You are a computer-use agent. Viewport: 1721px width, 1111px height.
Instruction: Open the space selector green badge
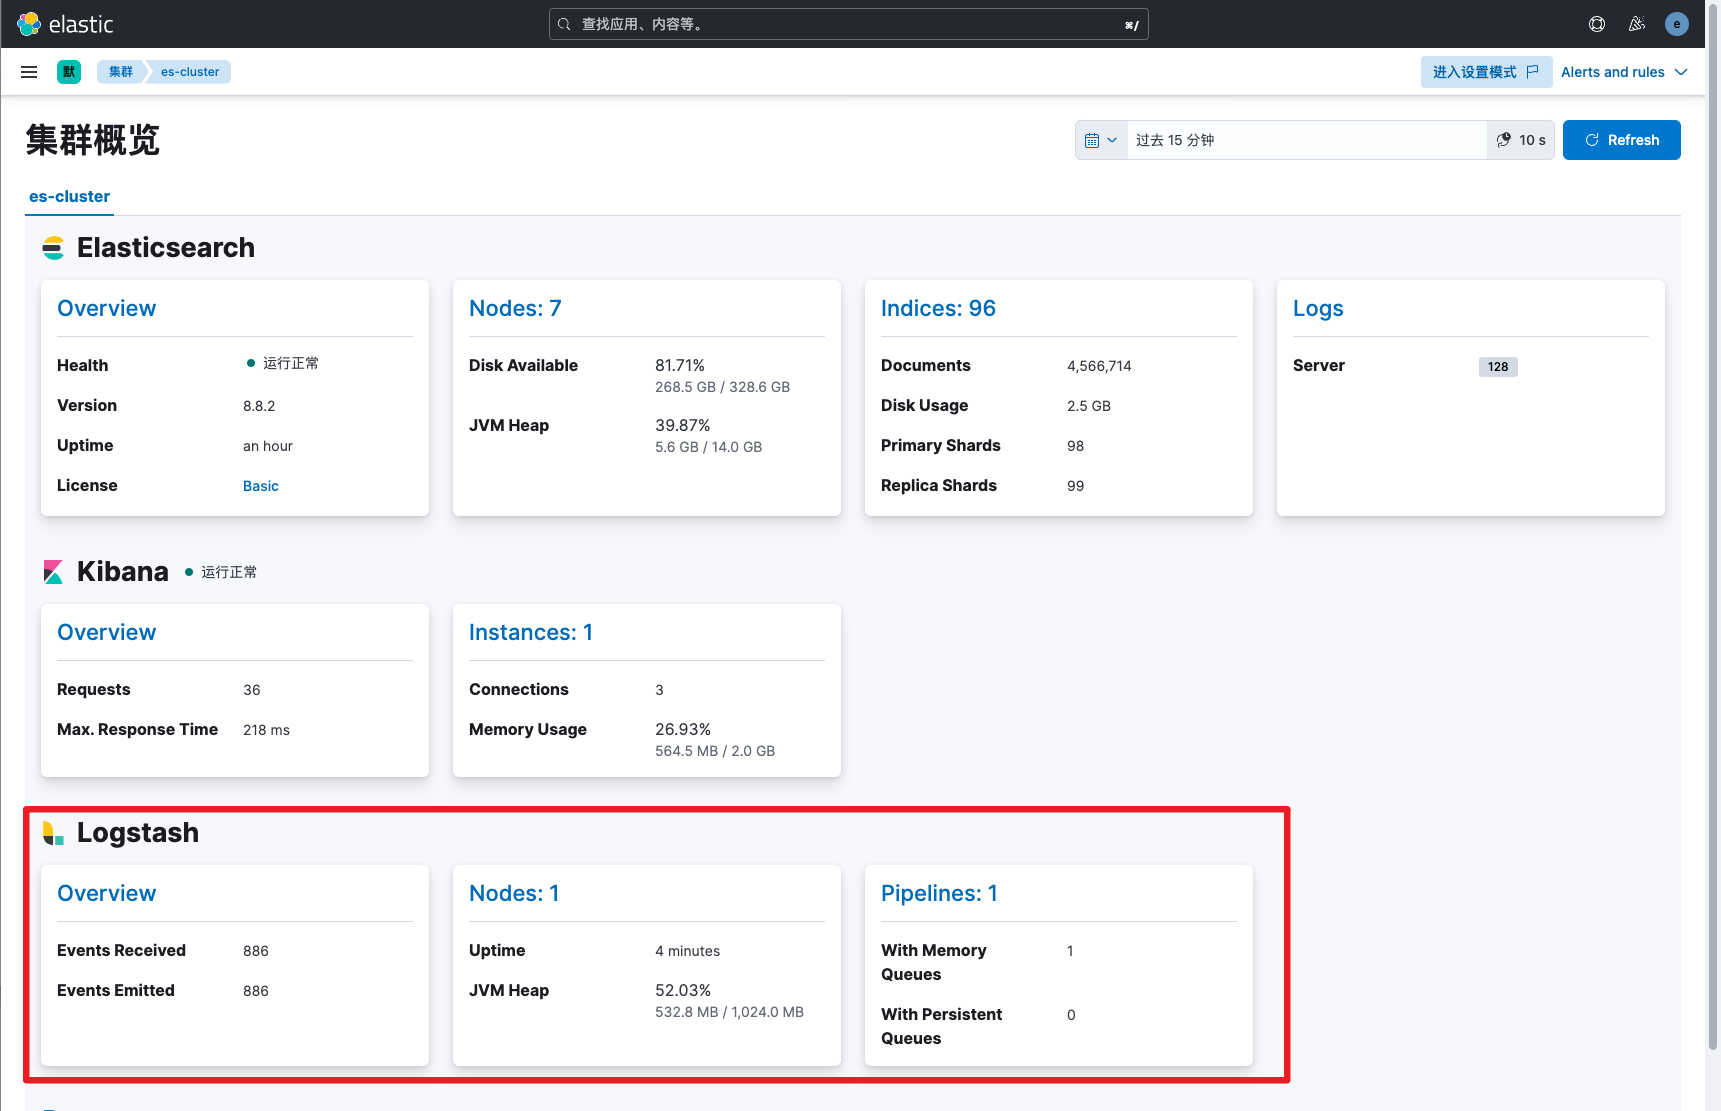click(69, 72)
